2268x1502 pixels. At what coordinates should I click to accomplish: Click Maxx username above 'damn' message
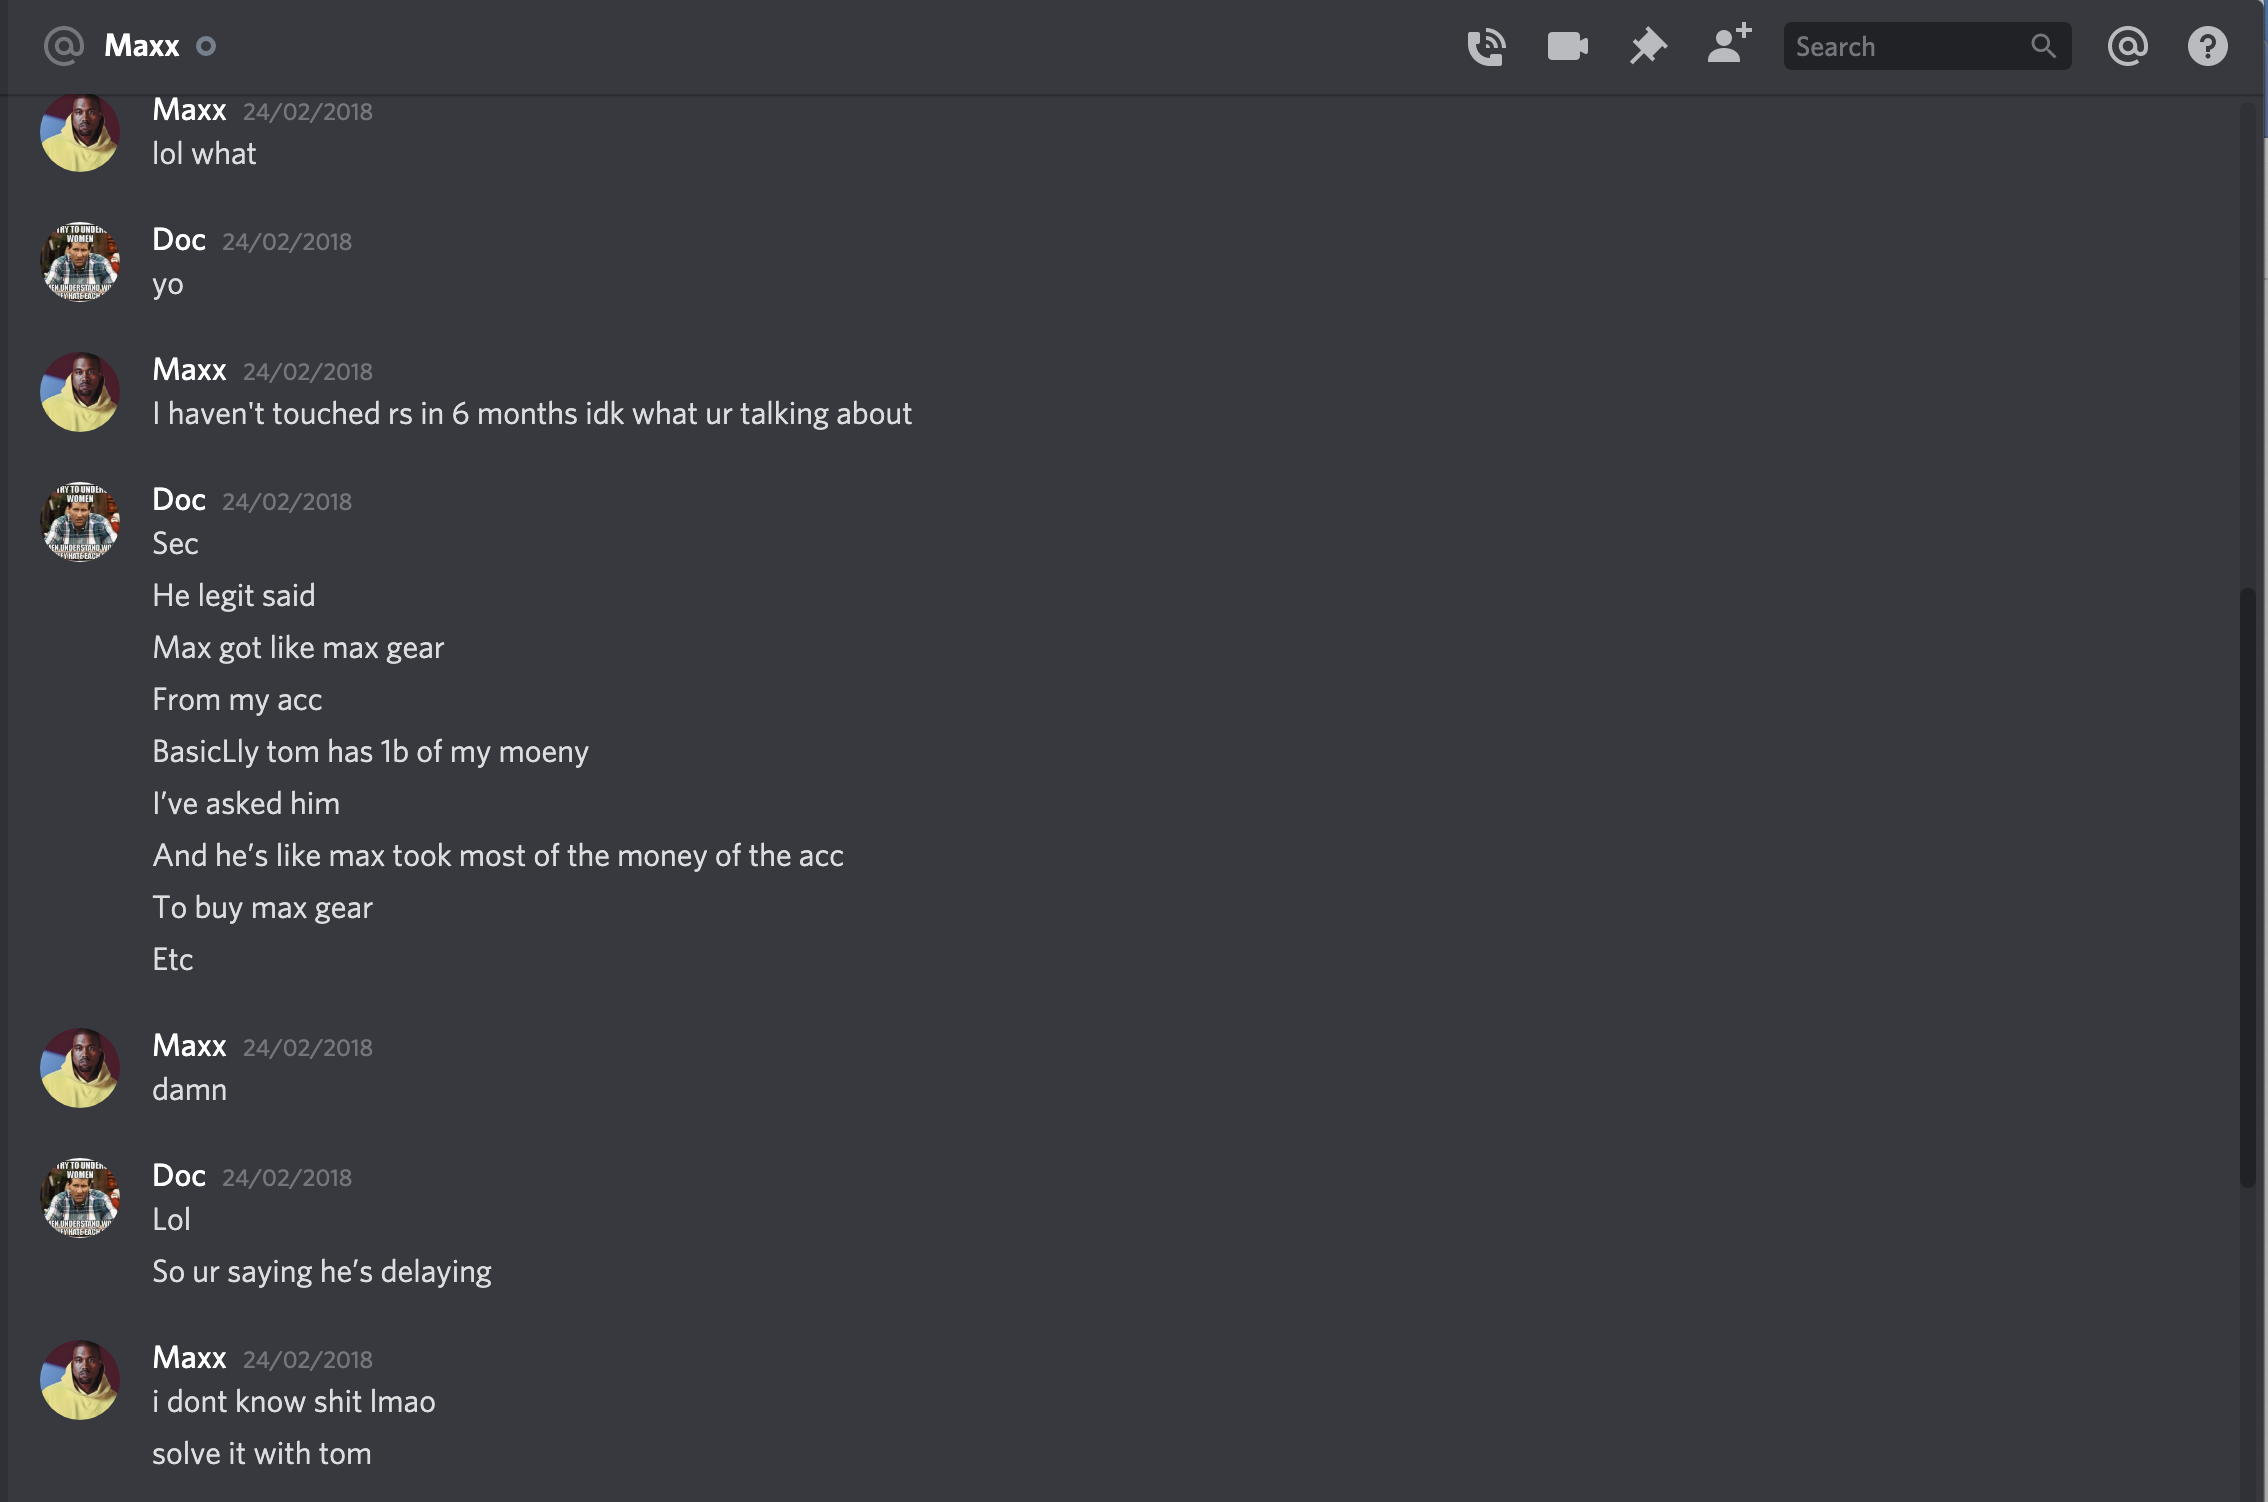189,1045
